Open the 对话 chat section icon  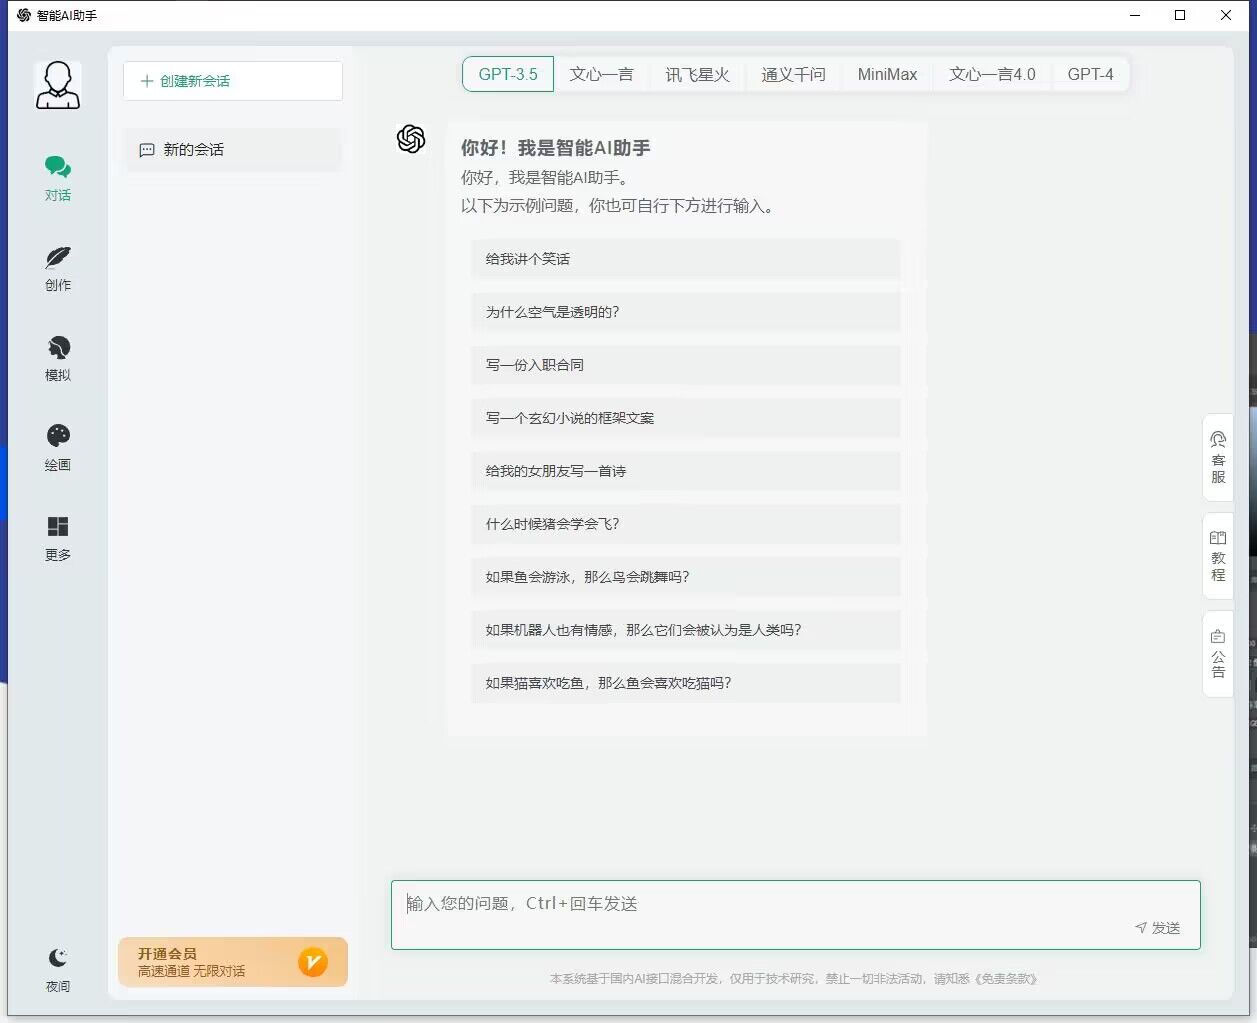(x=58, y=168)
